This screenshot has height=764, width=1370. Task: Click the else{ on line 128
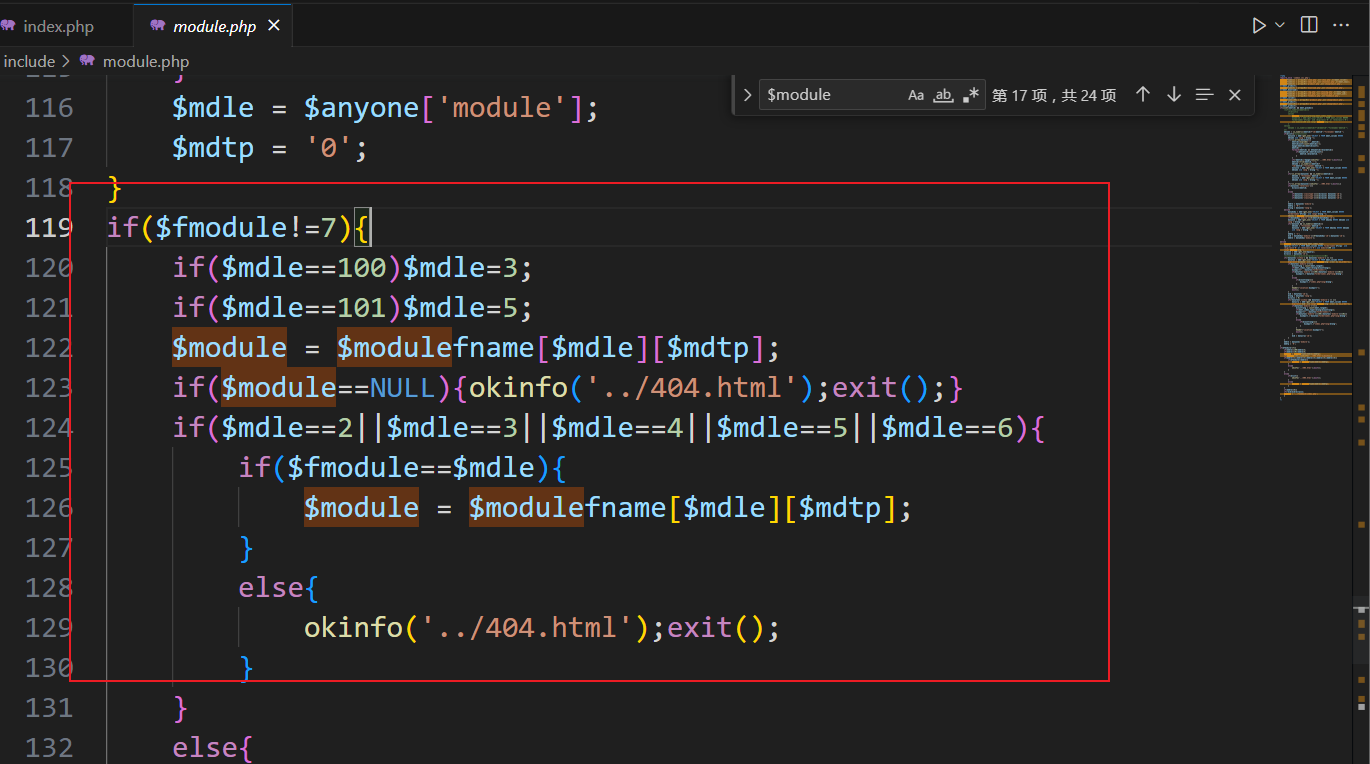278,587
